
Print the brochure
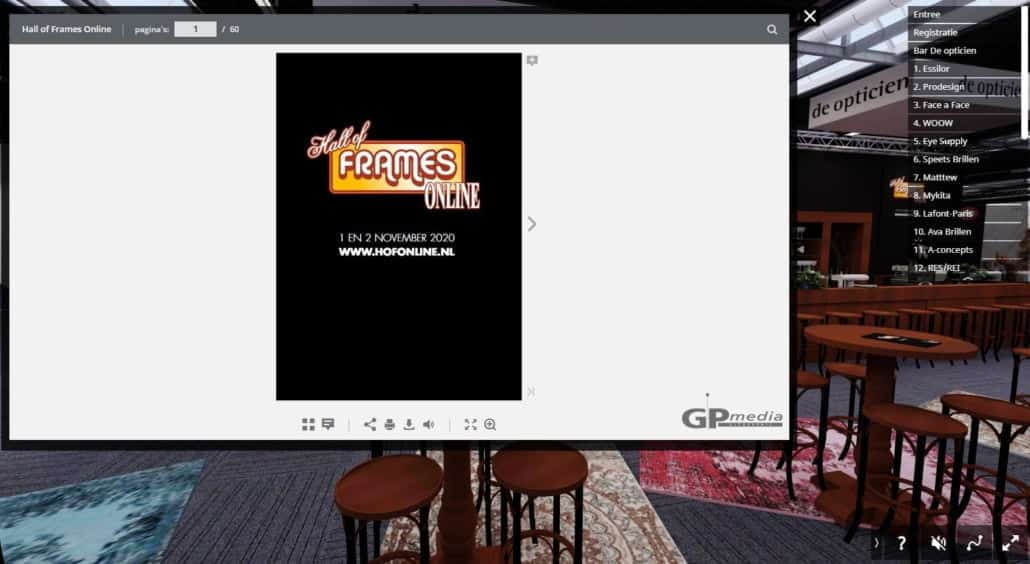click(390, 425)
